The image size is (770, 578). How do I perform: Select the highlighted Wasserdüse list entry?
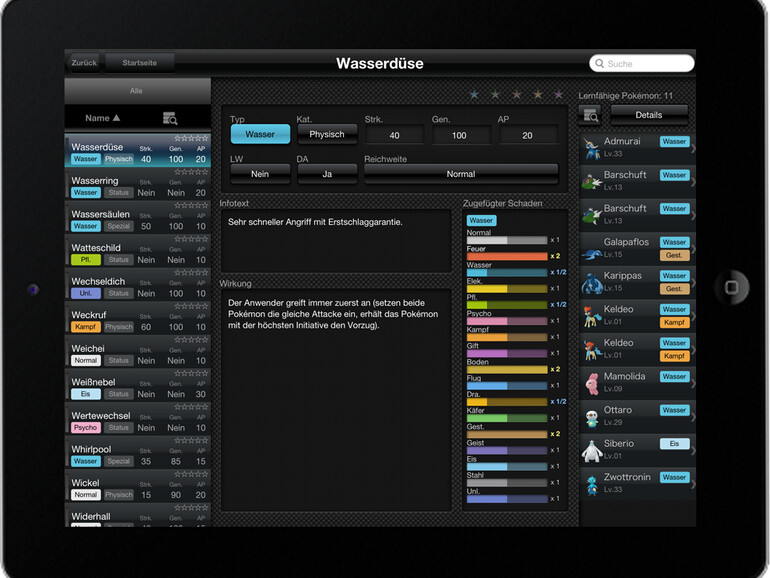tap(138, 151)
